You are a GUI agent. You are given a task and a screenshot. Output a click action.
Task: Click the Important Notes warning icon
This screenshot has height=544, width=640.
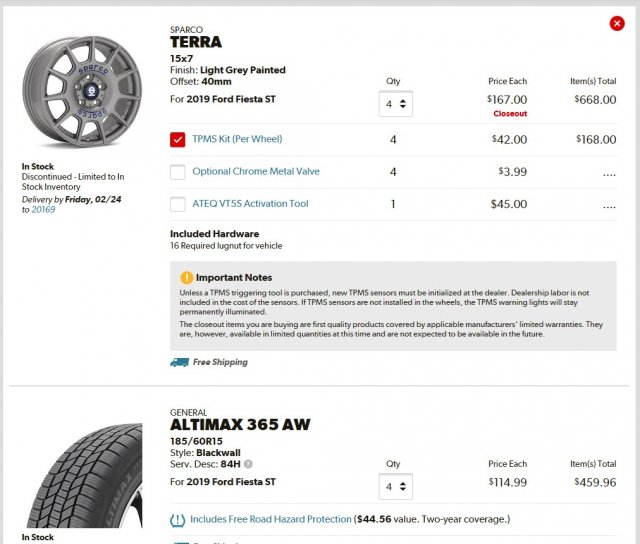click(x=186, y=277)
